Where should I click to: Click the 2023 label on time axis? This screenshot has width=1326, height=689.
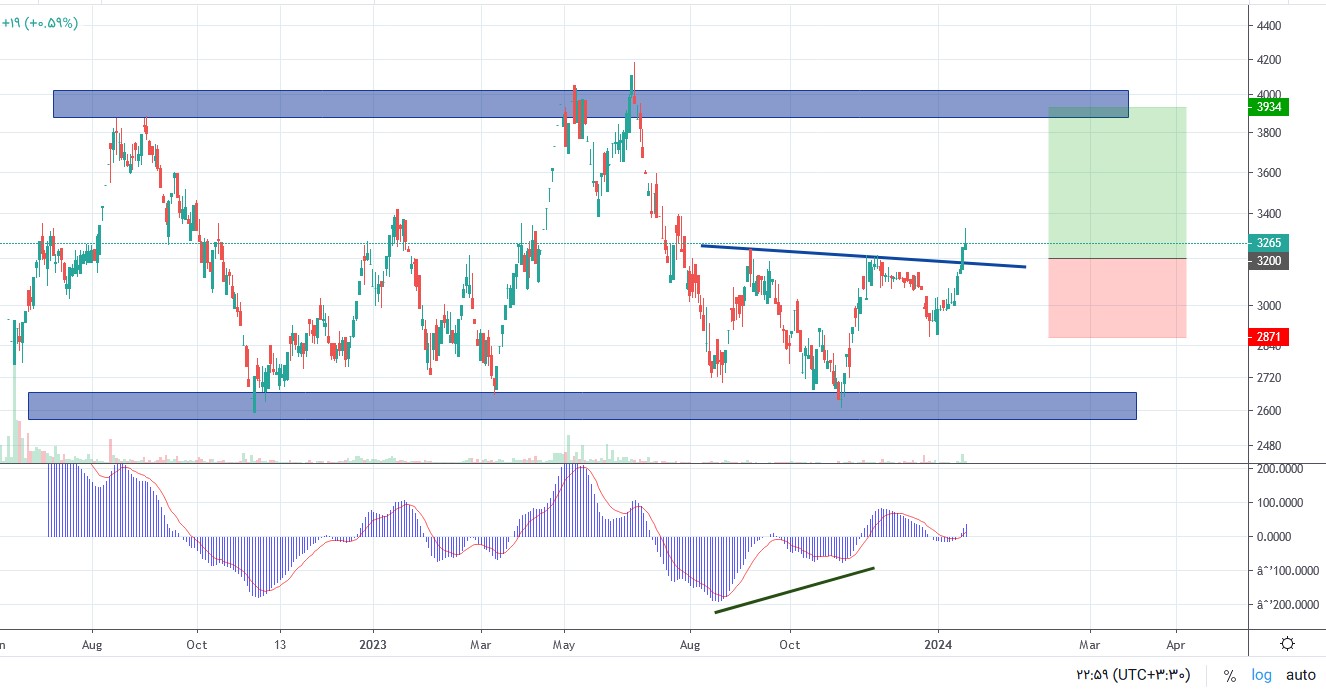(x=373, y=644)
